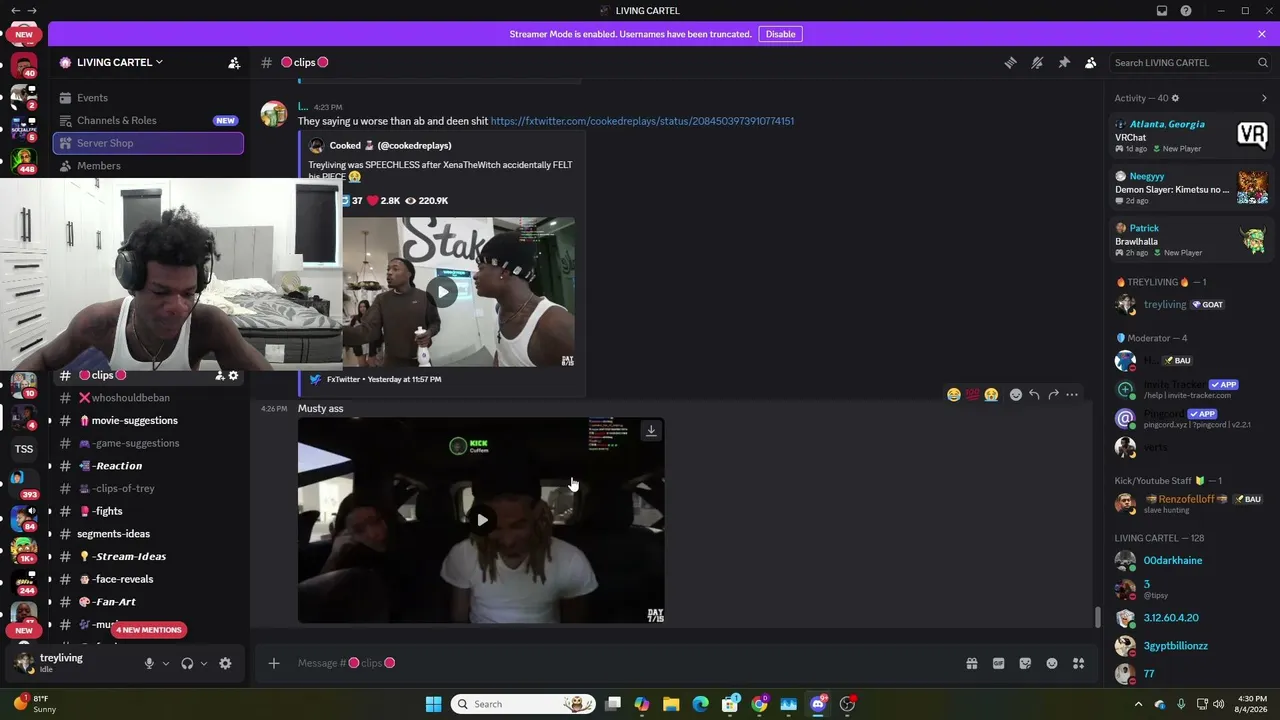The image size is (1280, 720).
Task: Open Renzofelloff member in the list
Action: (1191, 504)
